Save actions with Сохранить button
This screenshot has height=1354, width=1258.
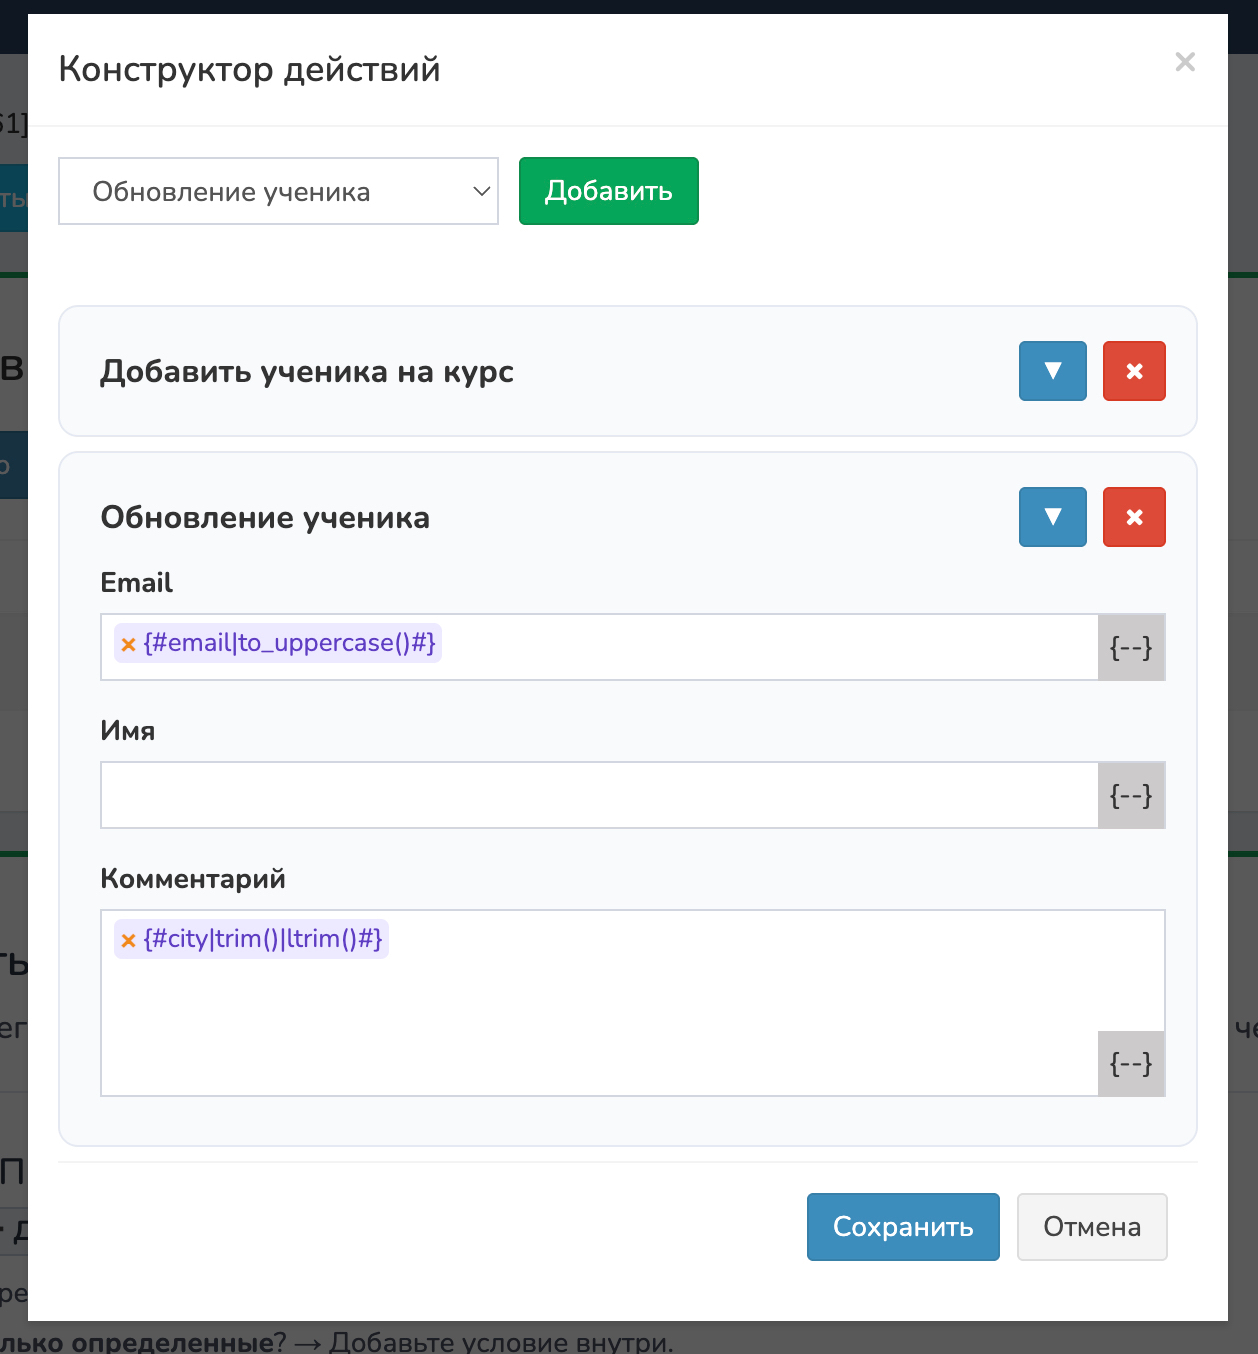902,1227
